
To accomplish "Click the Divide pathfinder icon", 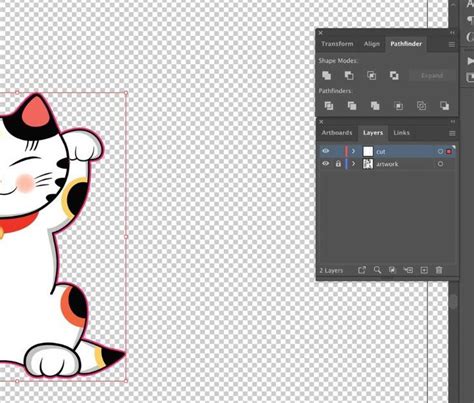I will [x=329, y=106].
